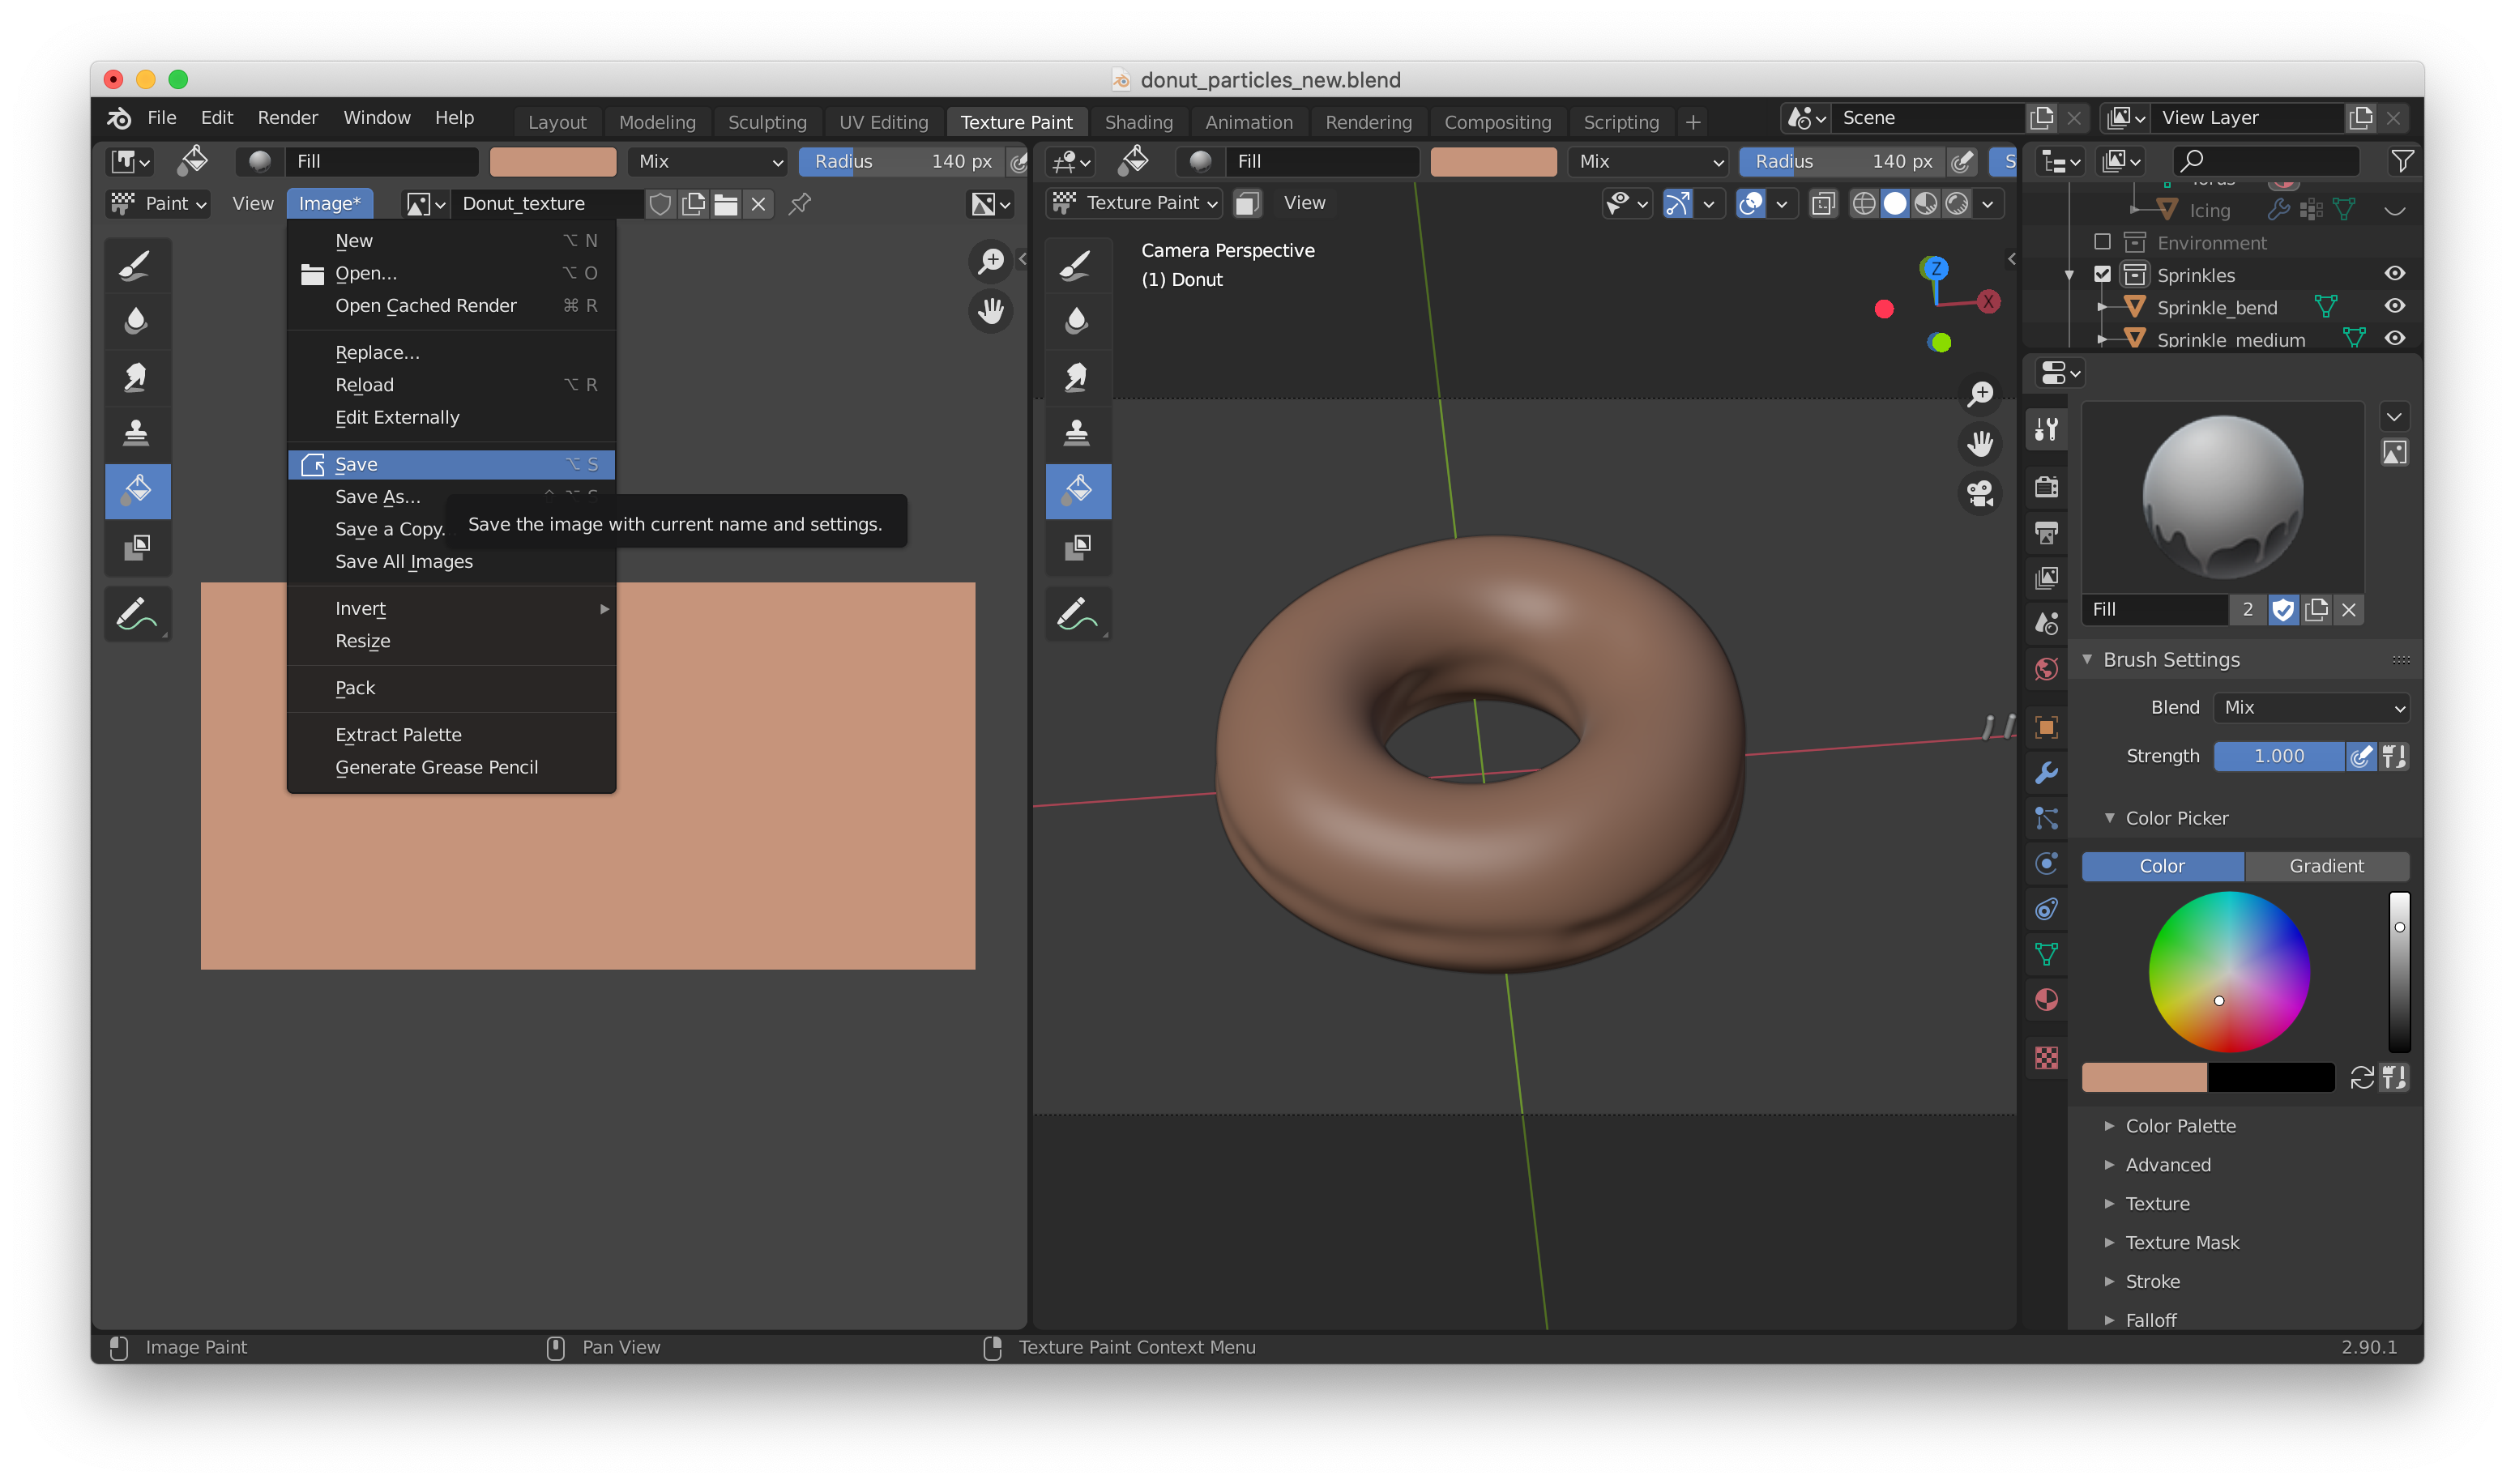Click the image editor pan hand icon
The image size is (2515, 1484).
[990, 311]
